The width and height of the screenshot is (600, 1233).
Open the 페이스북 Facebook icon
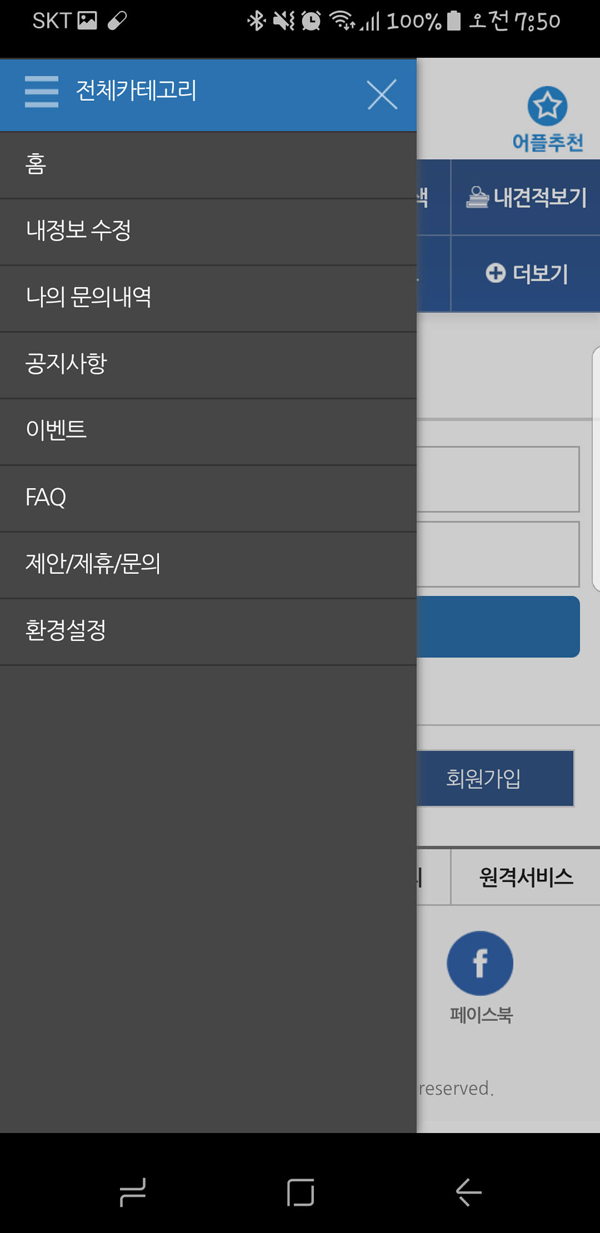480,964
